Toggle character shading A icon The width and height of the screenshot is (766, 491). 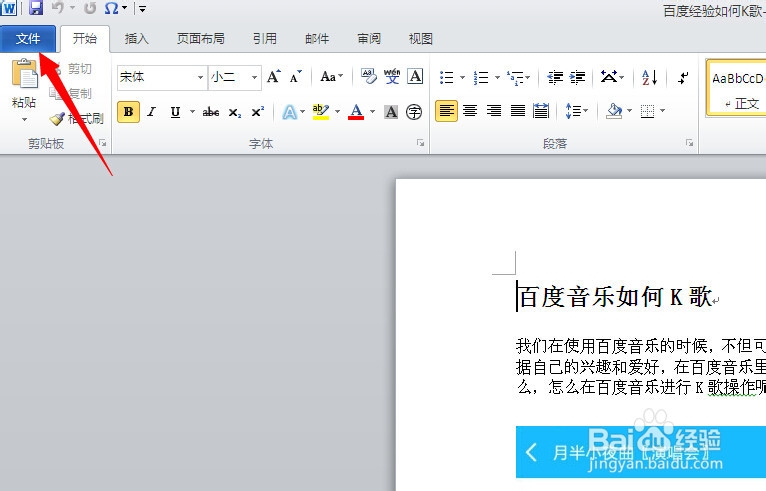391,112
